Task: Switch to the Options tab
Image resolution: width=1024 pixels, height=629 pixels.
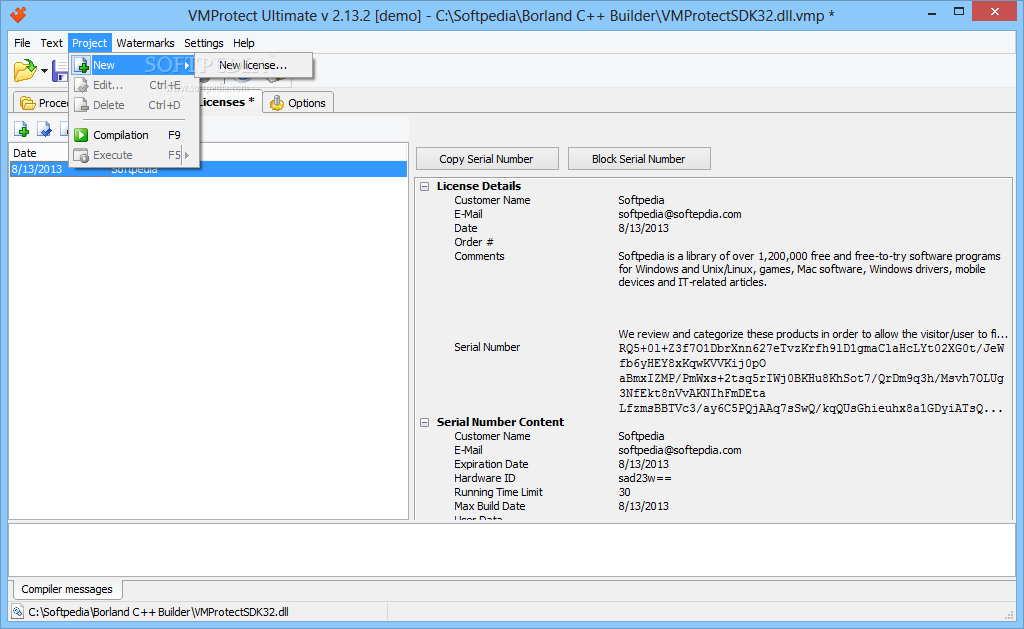Action: 298,103
